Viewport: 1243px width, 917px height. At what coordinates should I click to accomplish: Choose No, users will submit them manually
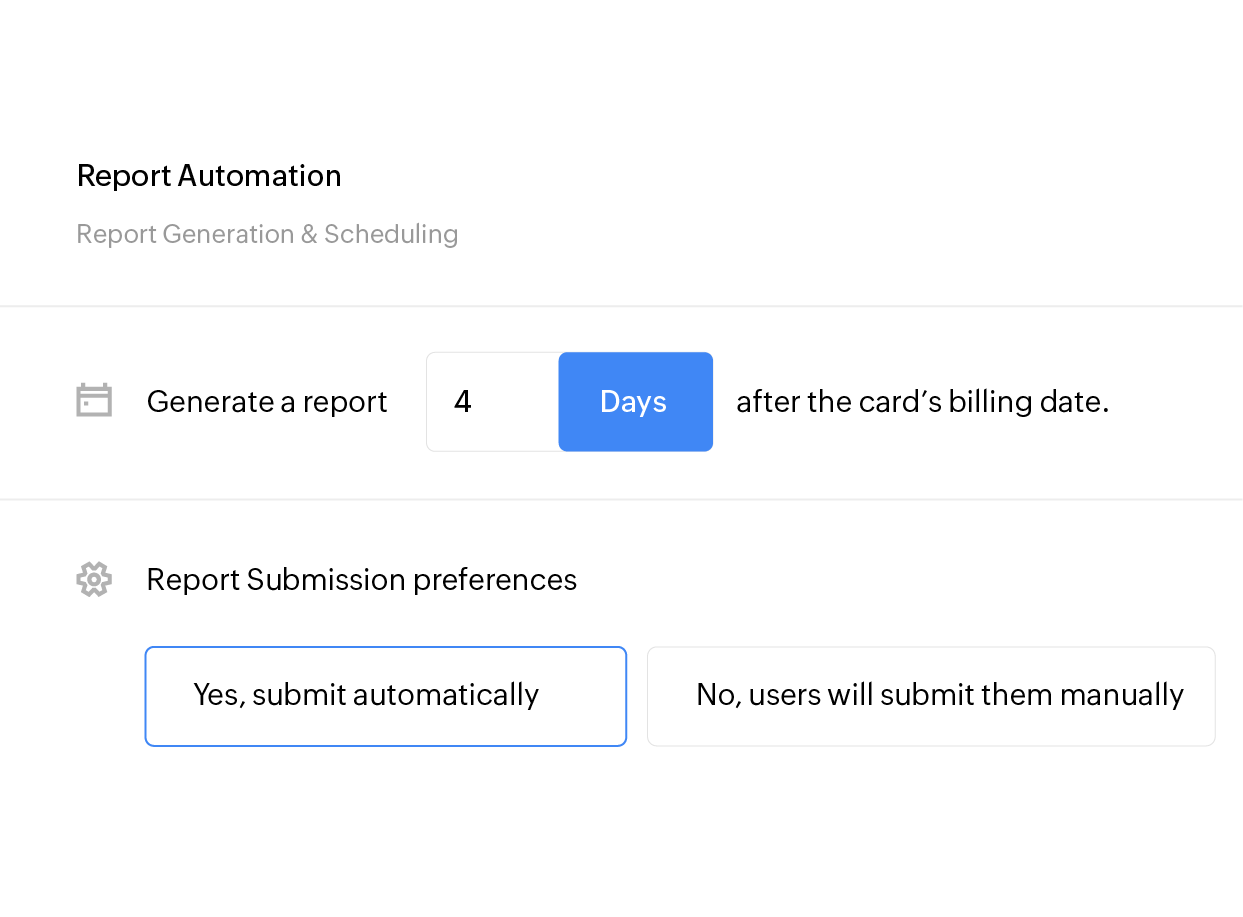point(930,696)
